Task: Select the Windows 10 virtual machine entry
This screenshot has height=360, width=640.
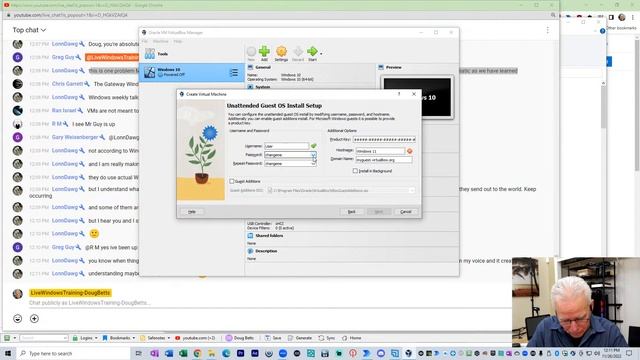Action: pos(191,72)
